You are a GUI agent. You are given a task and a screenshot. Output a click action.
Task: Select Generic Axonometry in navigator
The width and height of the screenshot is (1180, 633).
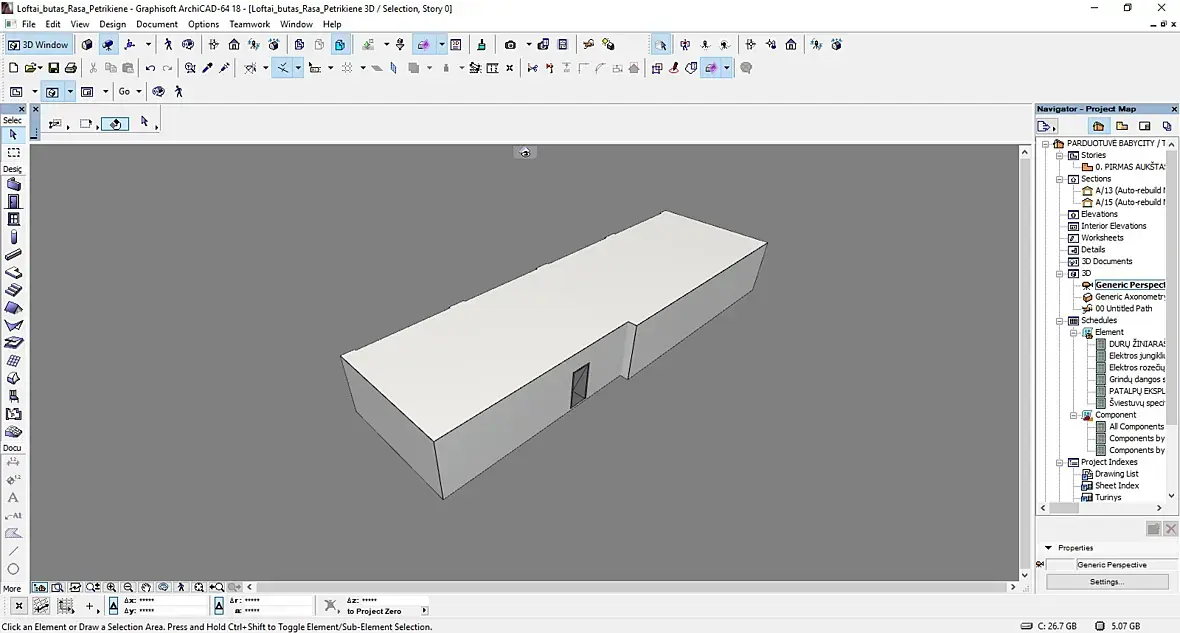[1130, 297]
